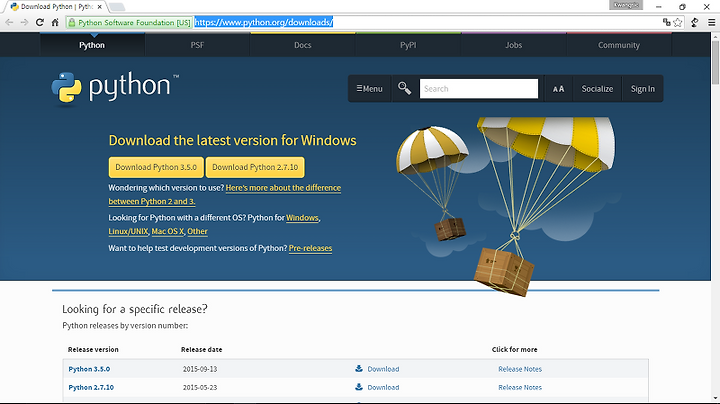
Task: Follow the Linux/UNIX link
Action: pos(128,231)
